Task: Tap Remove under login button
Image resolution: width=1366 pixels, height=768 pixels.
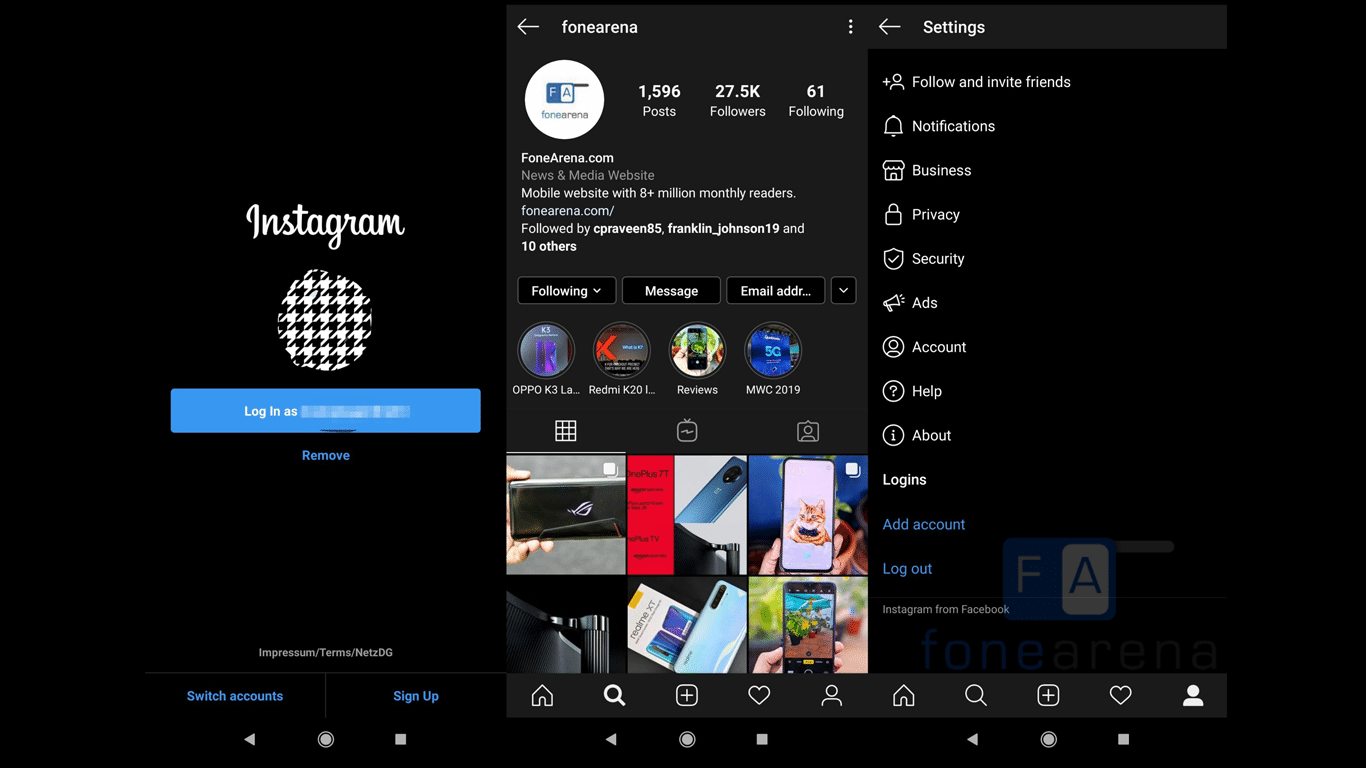Action: 326,455
